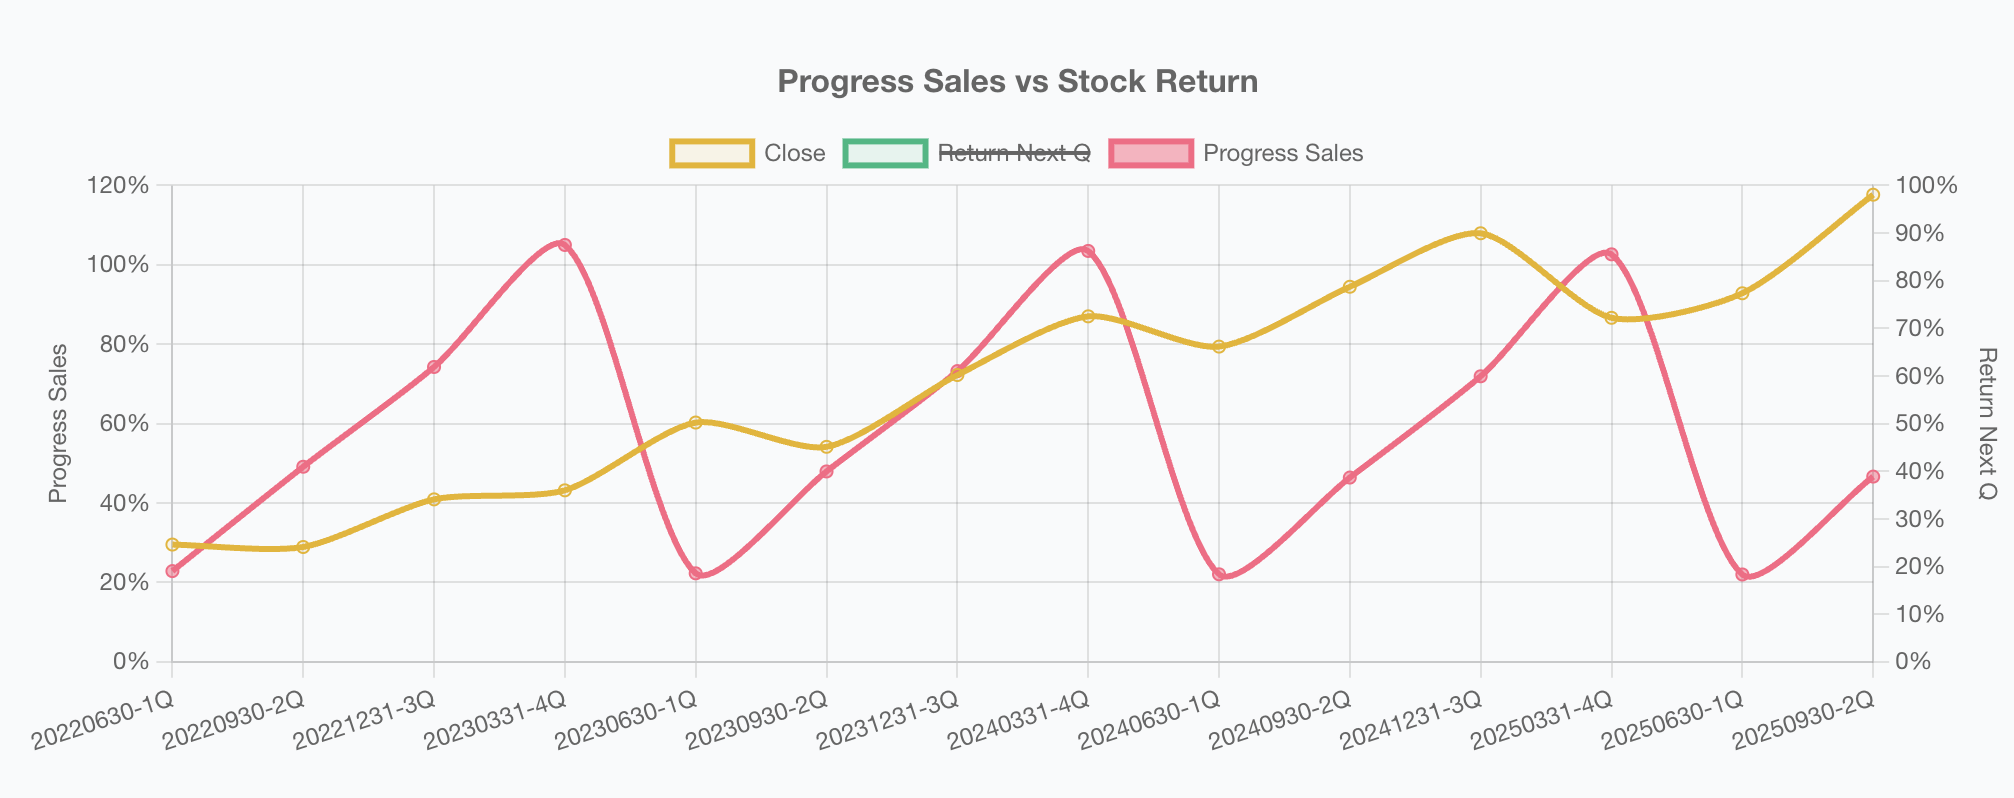Viewport: 2014px width, 798px height.
Task: Click the Close point at 20241231-3Q
Action: (1481, 233)
